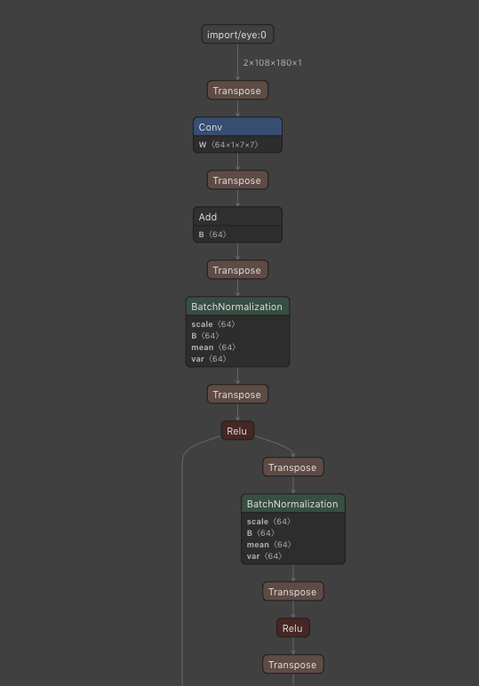Click B ⟨64⟩ in the branch BatchNormalization
Screen dimensions: 479x686
(x=261, y=533)
